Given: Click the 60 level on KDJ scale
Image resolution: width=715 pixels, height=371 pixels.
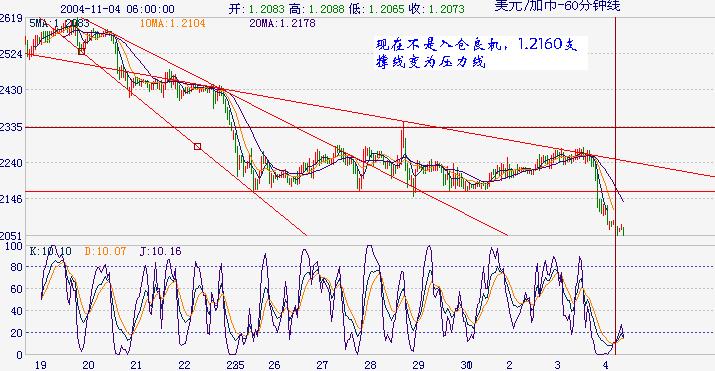Looking at the screenshot, I should [x=17, y=289].
